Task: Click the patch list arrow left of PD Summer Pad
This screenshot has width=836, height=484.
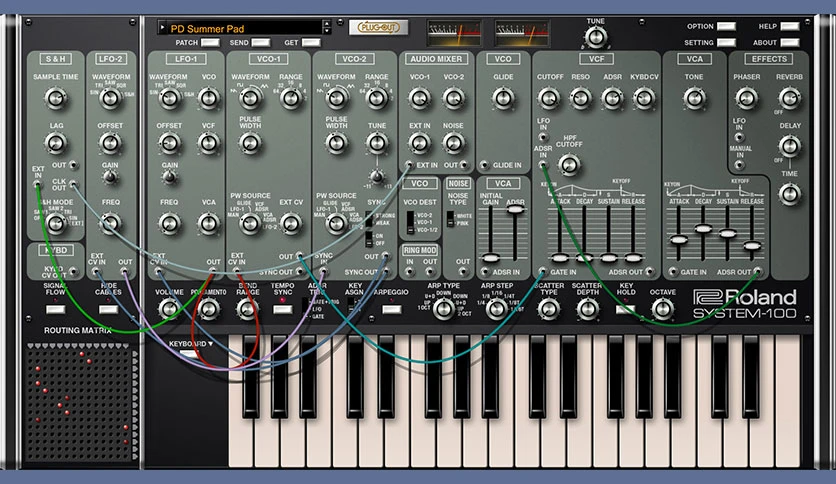Action: tap(163, 27)
